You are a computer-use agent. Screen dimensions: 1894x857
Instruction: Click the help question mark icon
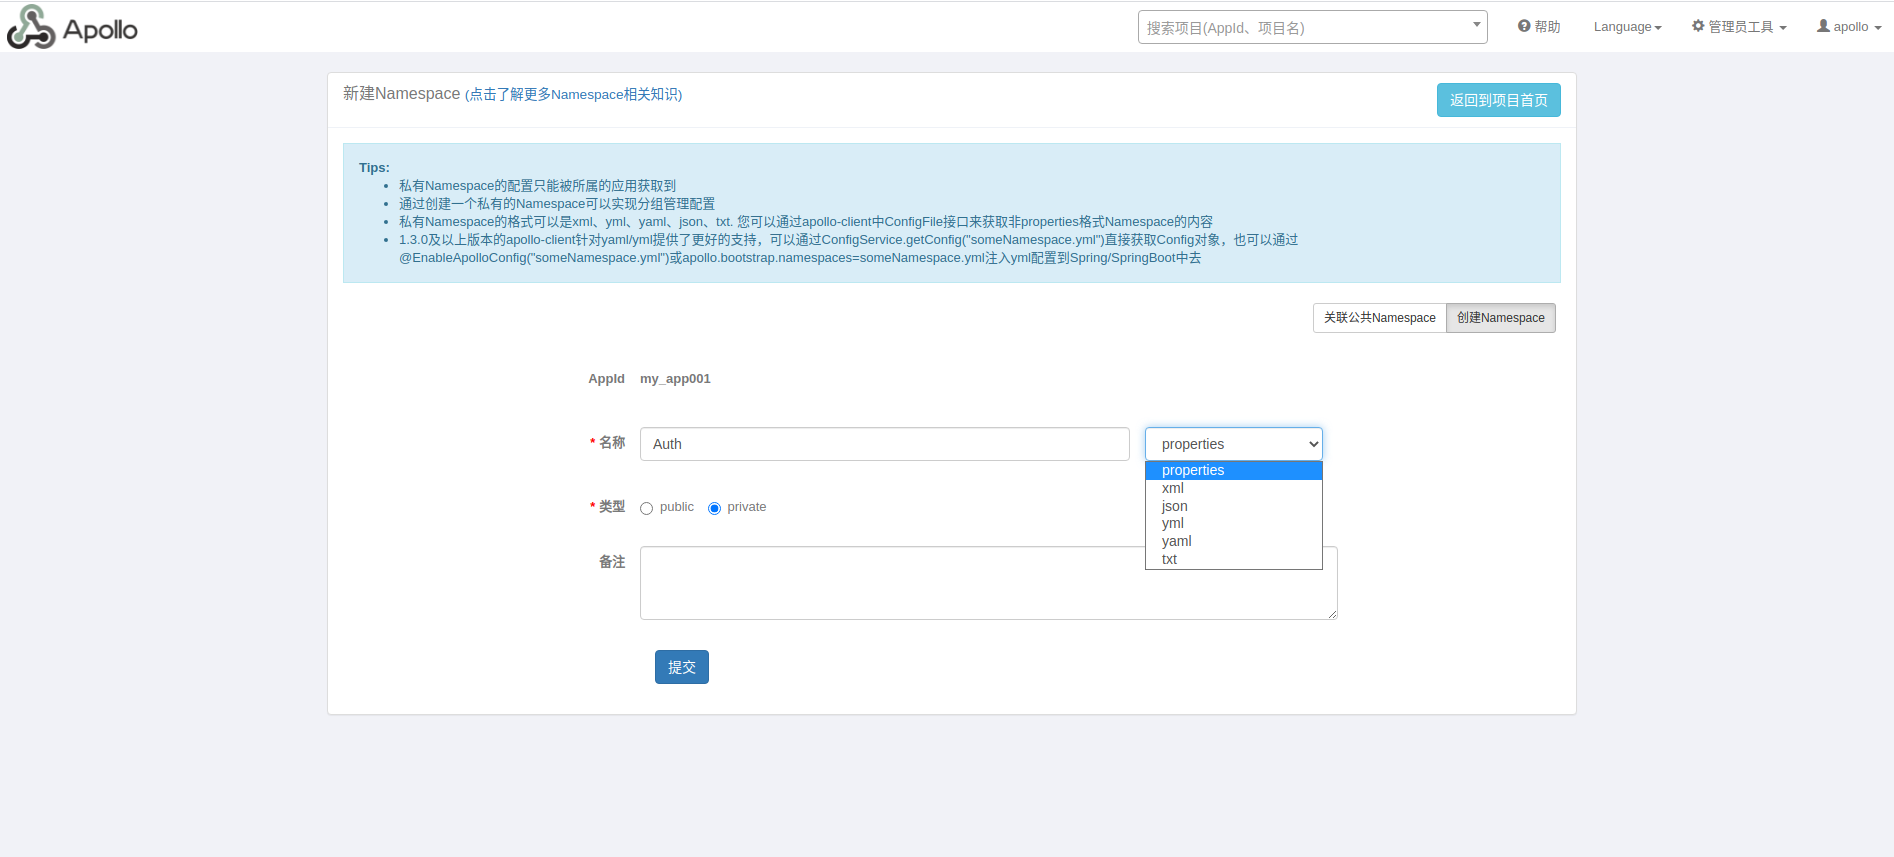click(x=1524, y=26)
